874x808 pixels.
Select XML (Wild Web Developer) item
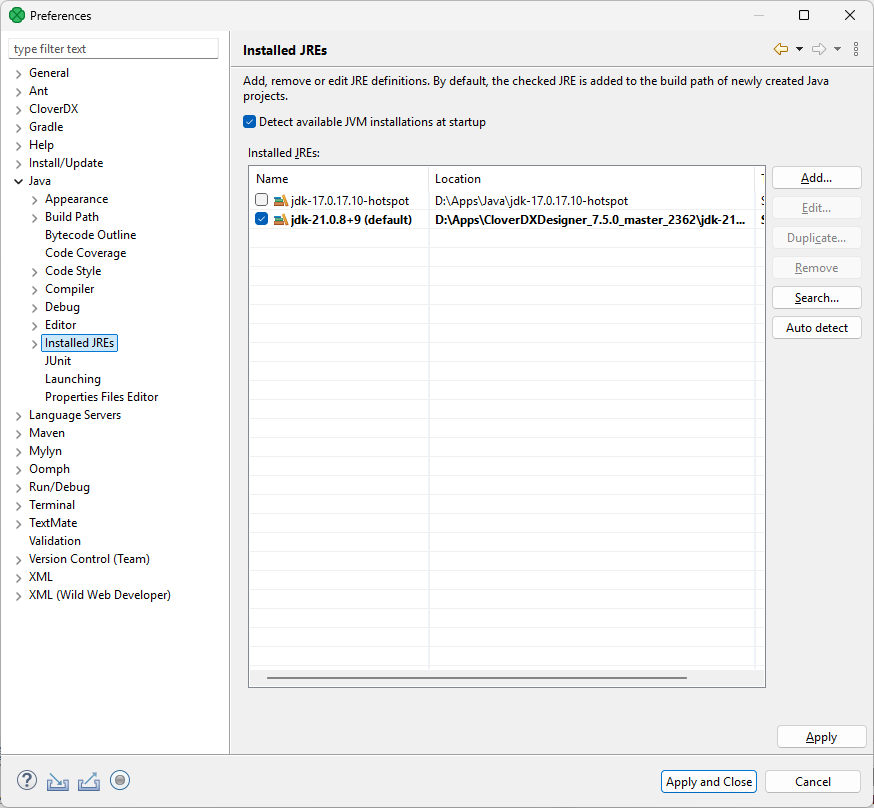(x=100, y=595)
